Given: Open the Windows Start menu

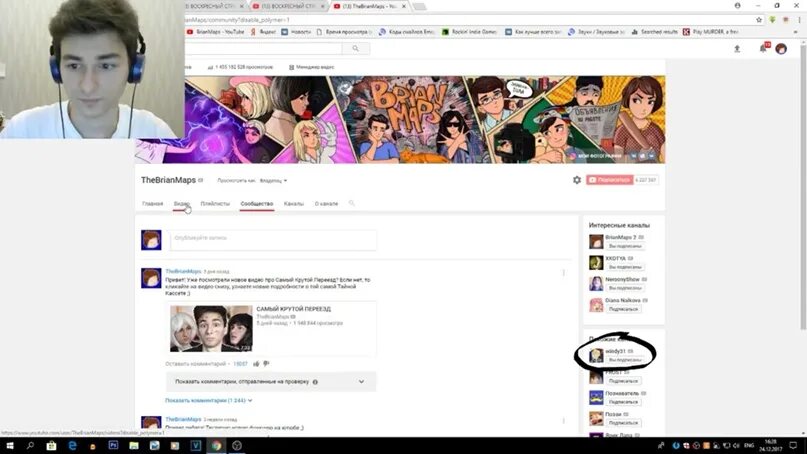Looking at the screenshot, I should coord(10,445).
